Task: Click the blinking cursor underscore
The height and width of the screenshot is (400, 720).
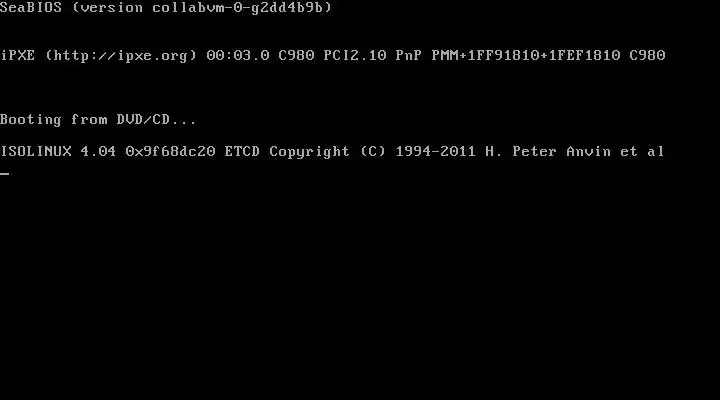Action: click(5, 174)
